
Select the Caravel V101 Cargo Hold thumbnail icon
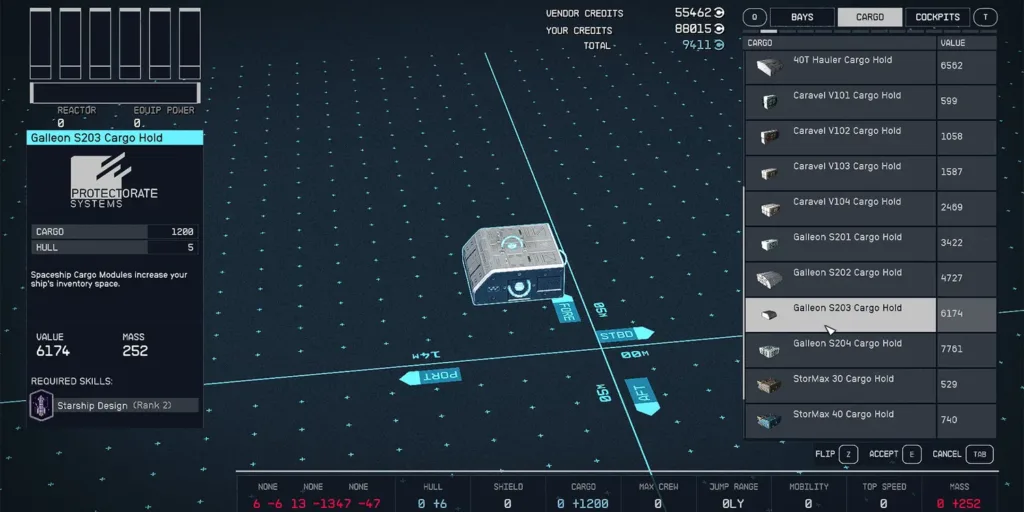[x=769, y=102]
